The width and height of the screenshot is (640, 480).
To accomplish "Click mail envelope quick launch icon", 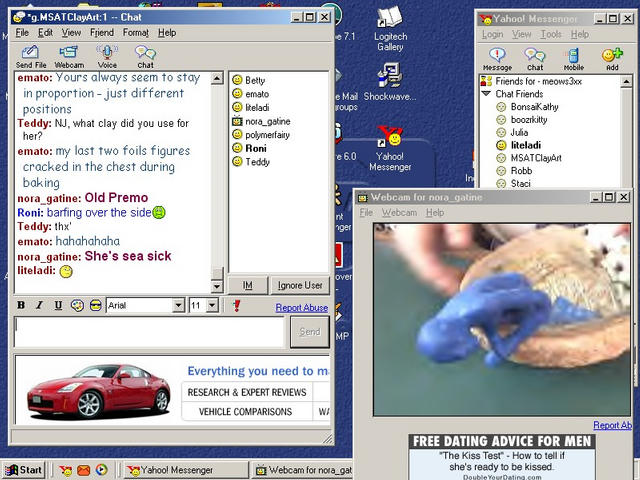I will tap(84, 470).
